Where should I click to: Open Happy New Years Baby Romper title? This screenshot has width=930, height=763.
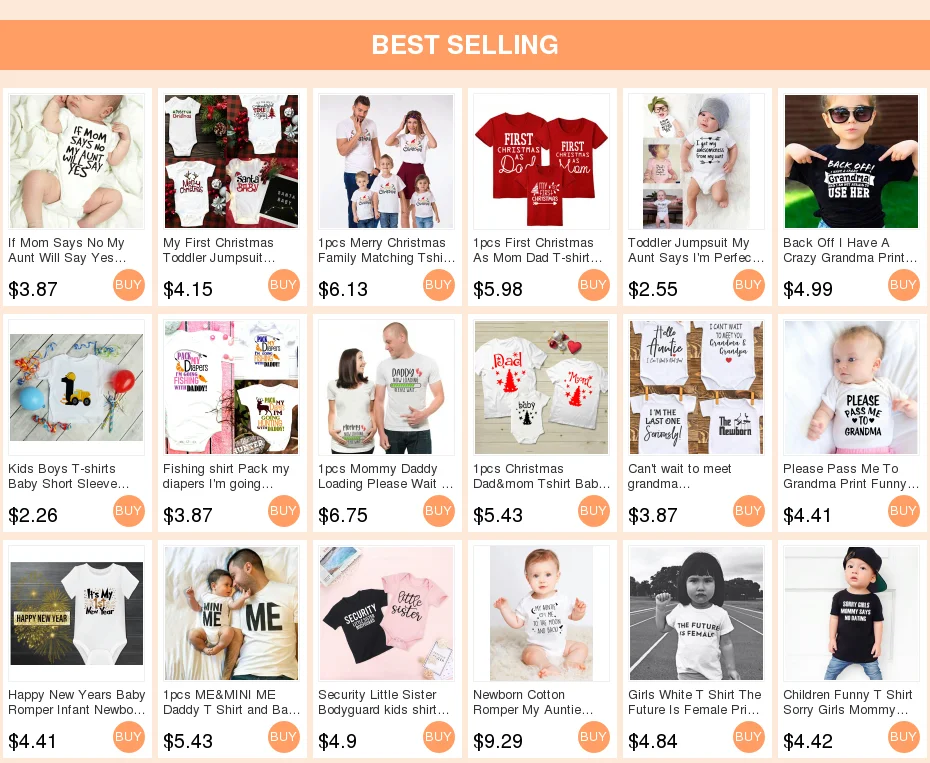(x=77, y=702)
